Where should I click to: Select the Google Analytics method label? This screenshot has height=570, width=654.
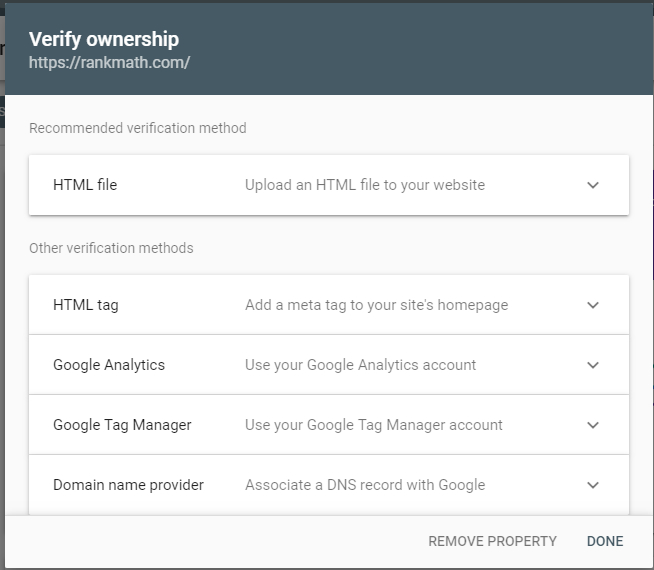109,365
